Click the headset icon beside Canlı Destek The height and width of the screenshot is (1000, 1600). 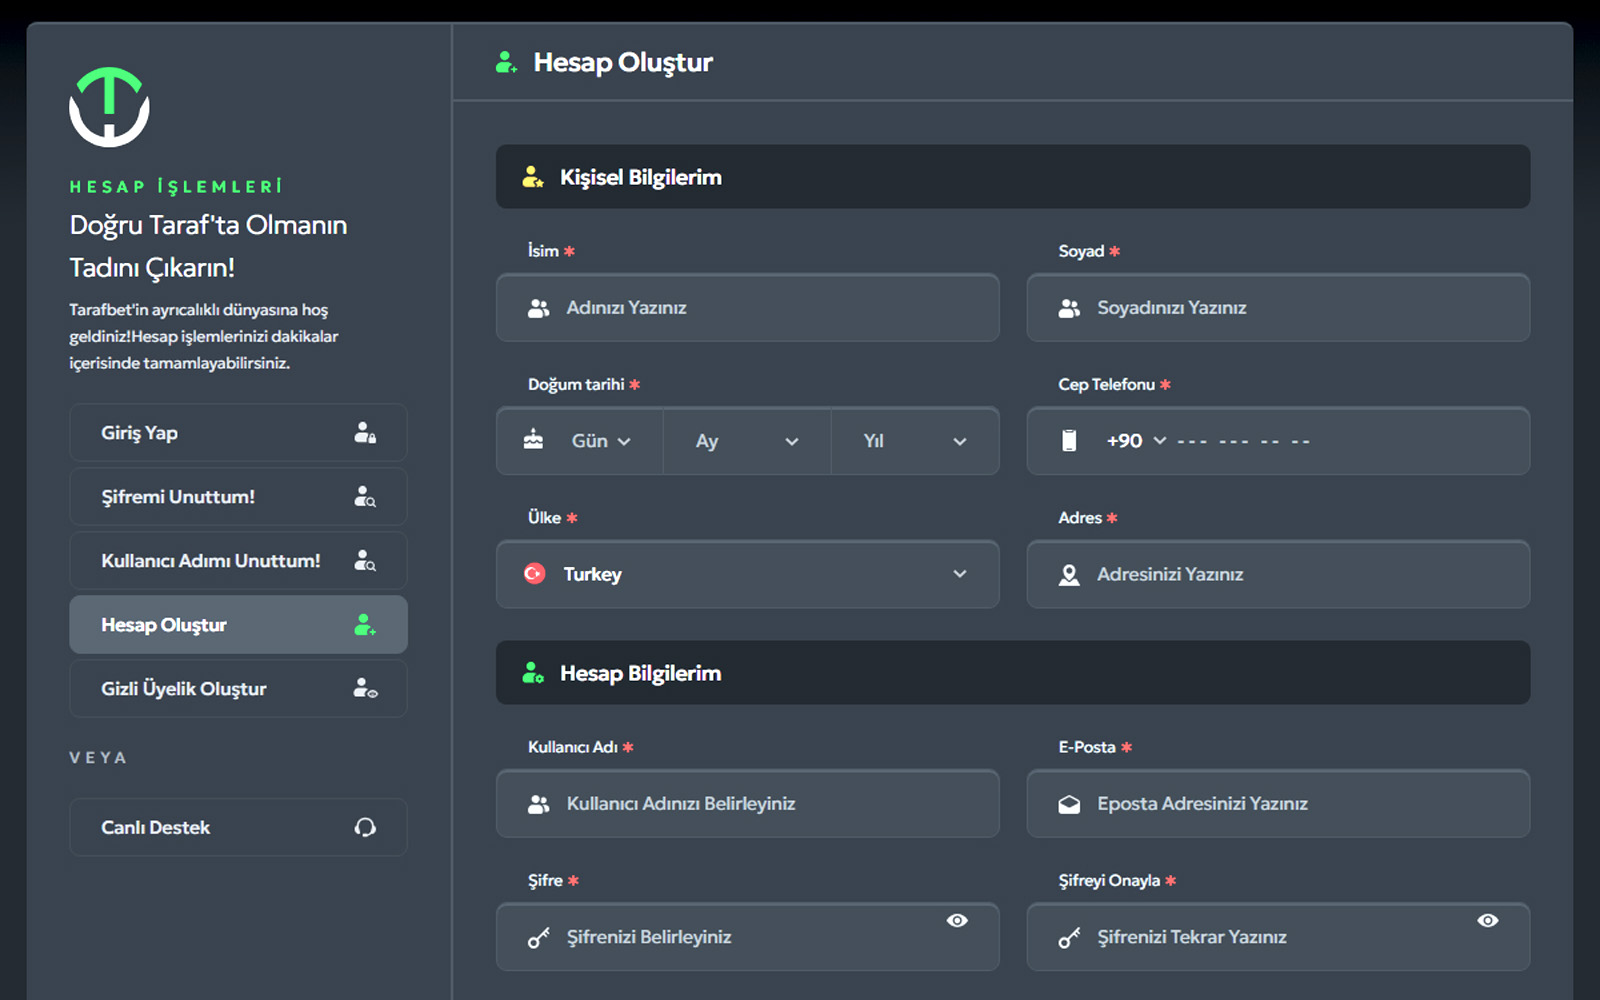[365, 827]
